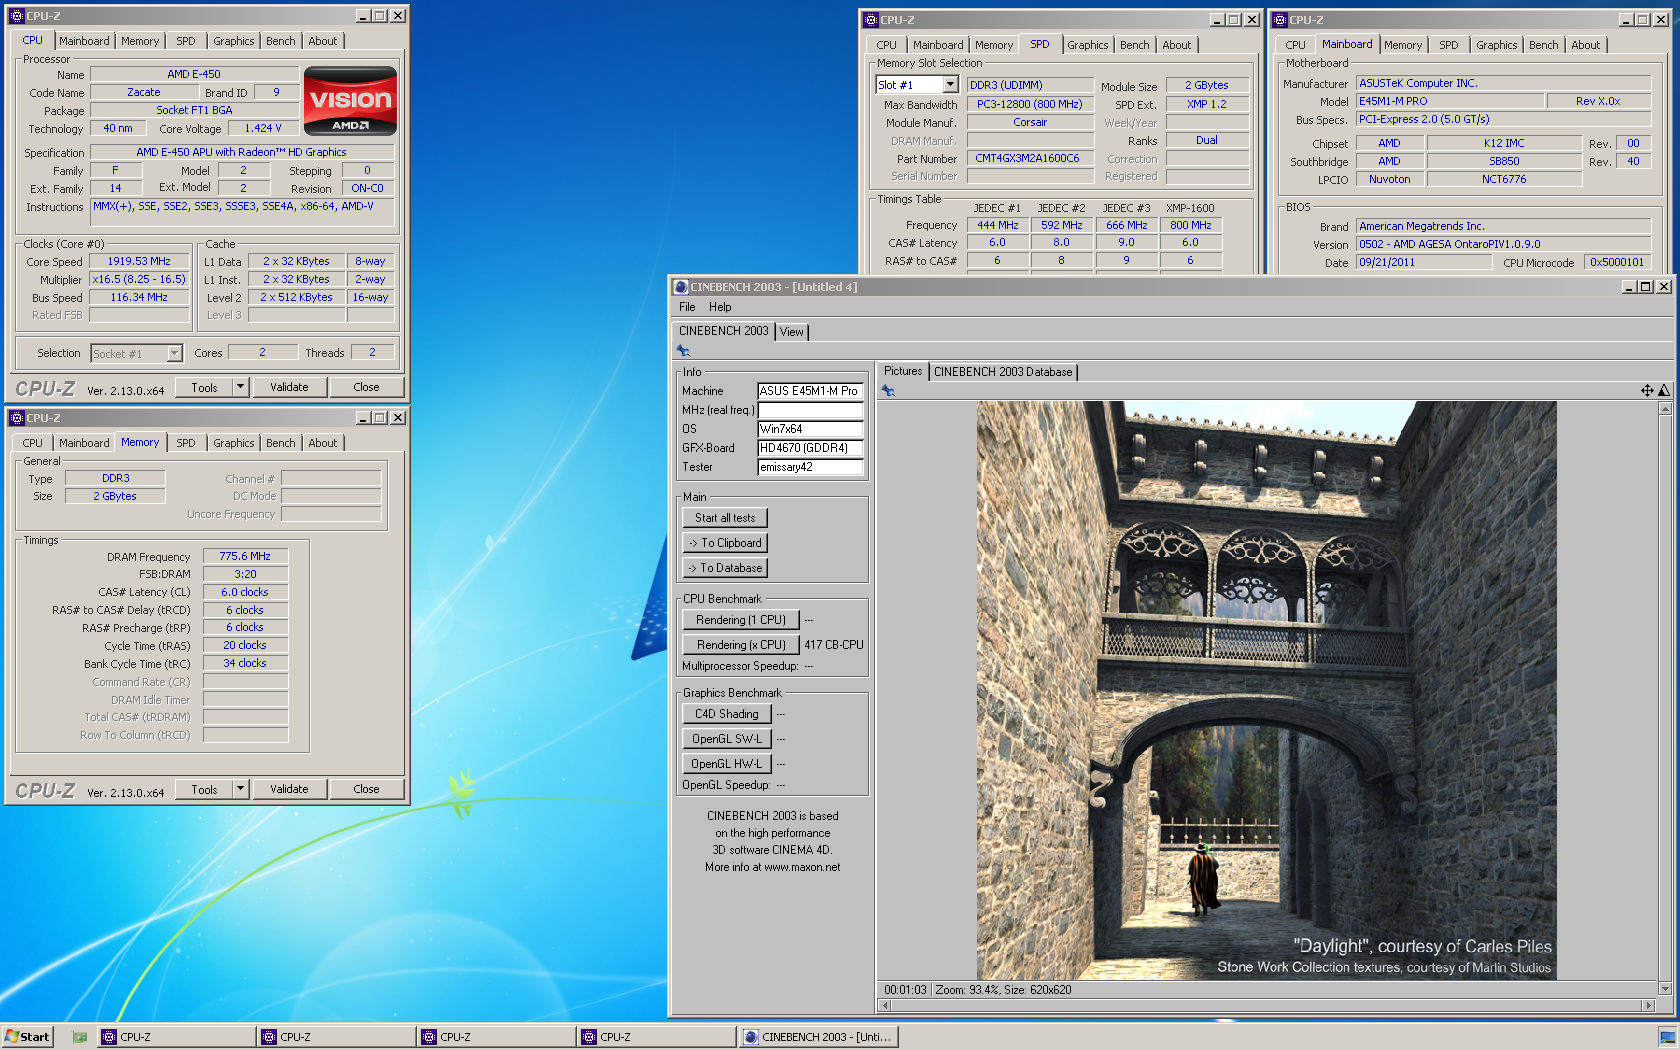Run the OpenGL HW-L benchmark
The height and width of the screenshot is (1050, 1680).
click(727, 764)
